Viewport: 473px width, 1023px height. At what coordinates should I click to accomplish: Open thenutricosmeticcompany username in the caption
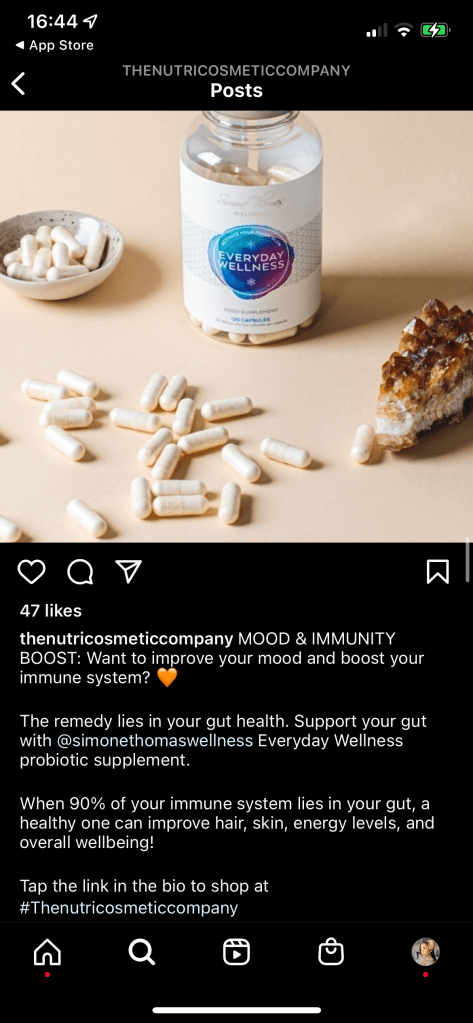[x=126, y=637]
